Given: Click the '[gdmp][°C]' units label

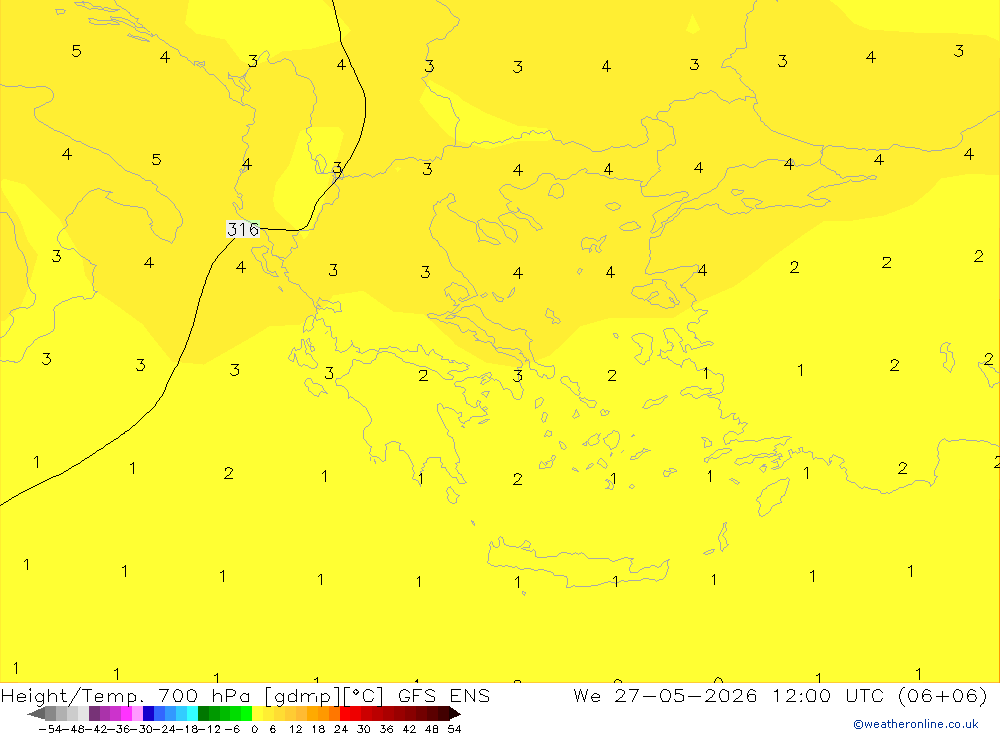Looking at the screenshot, I should tap(323, 695).
